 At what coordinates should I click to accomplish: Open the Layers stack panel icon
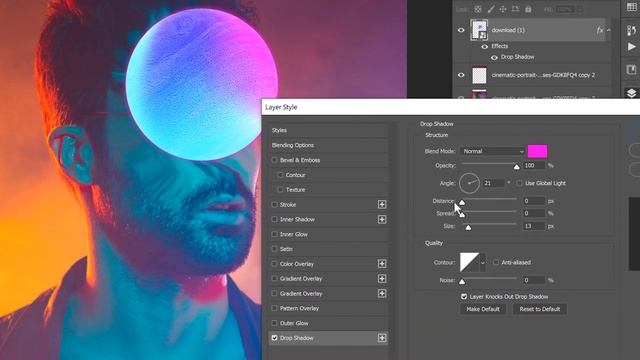pyautogui.click(x=631, y=93)
